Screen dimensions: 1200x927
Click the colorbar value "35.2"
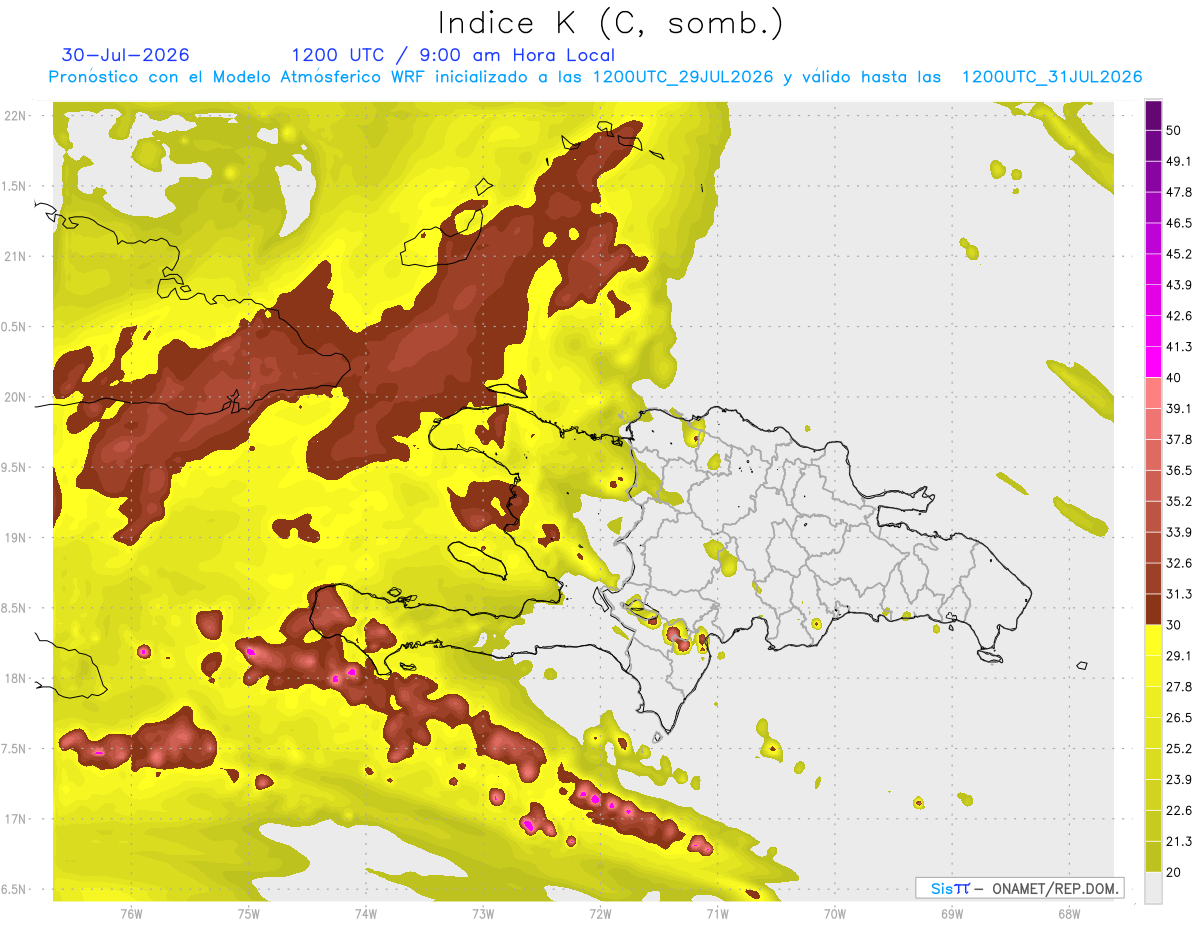point(1179,501)
